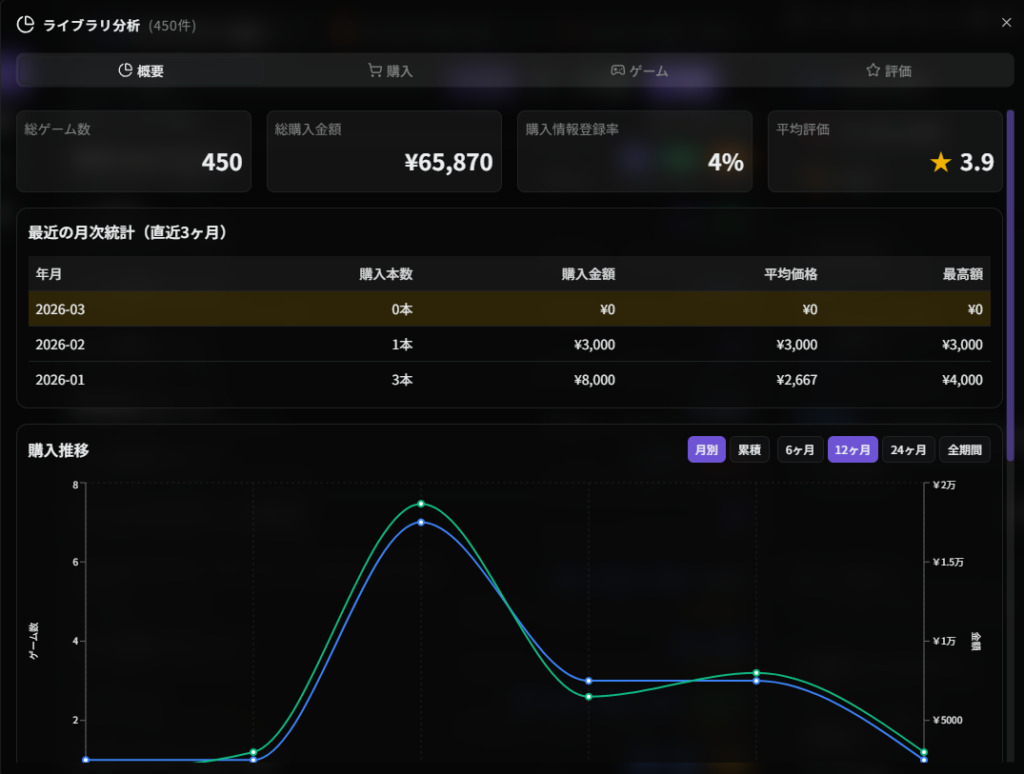Image resolution: width=1024 pixels, height=774 pixels.
Task: Switch chart to 累積 mode
Action: coord(749,450)
